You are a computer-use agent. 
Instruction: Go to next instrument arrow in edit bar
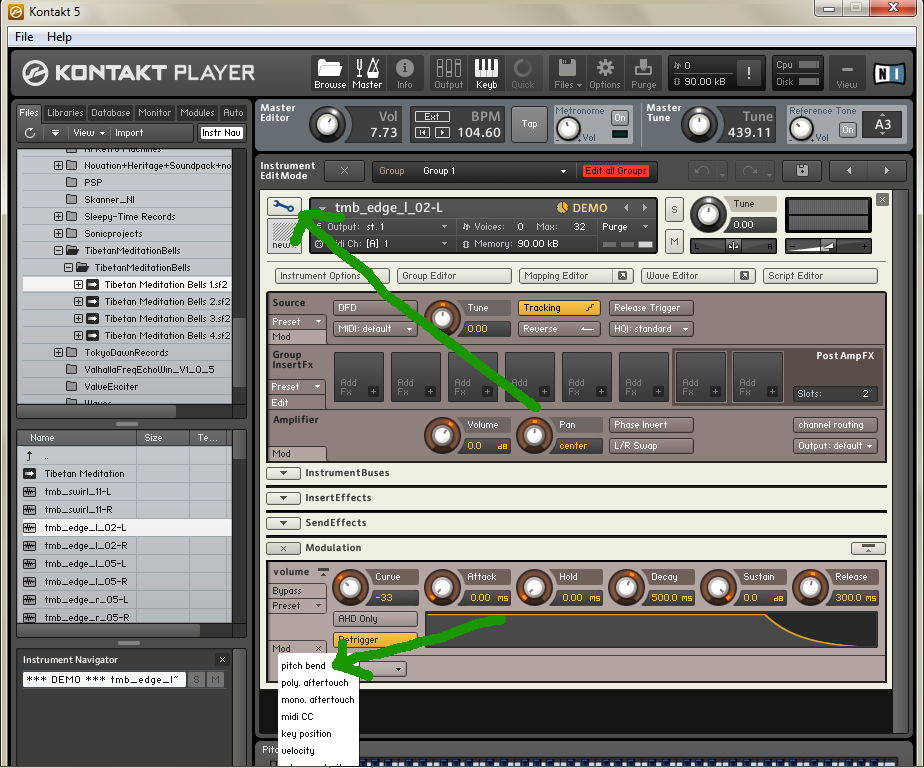(x=886, y=171)
